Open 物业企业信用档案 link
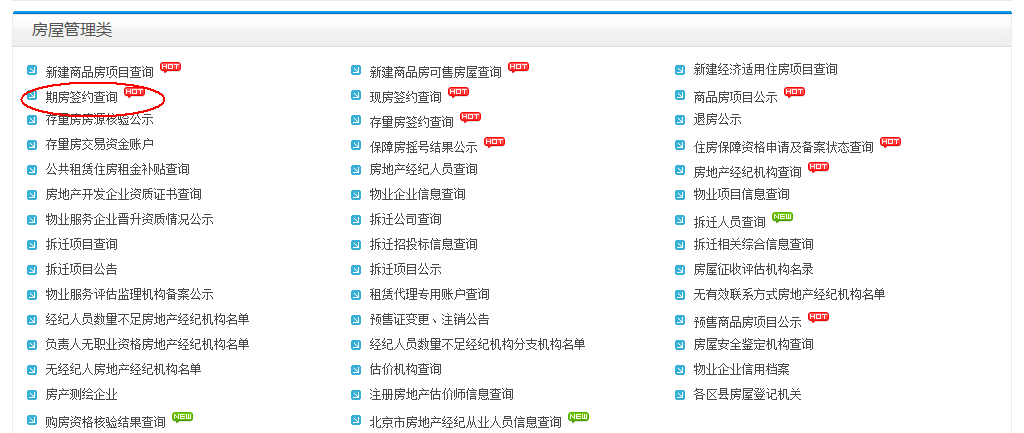This screenshot has height=433, width=1024. [x=741, y=370]
